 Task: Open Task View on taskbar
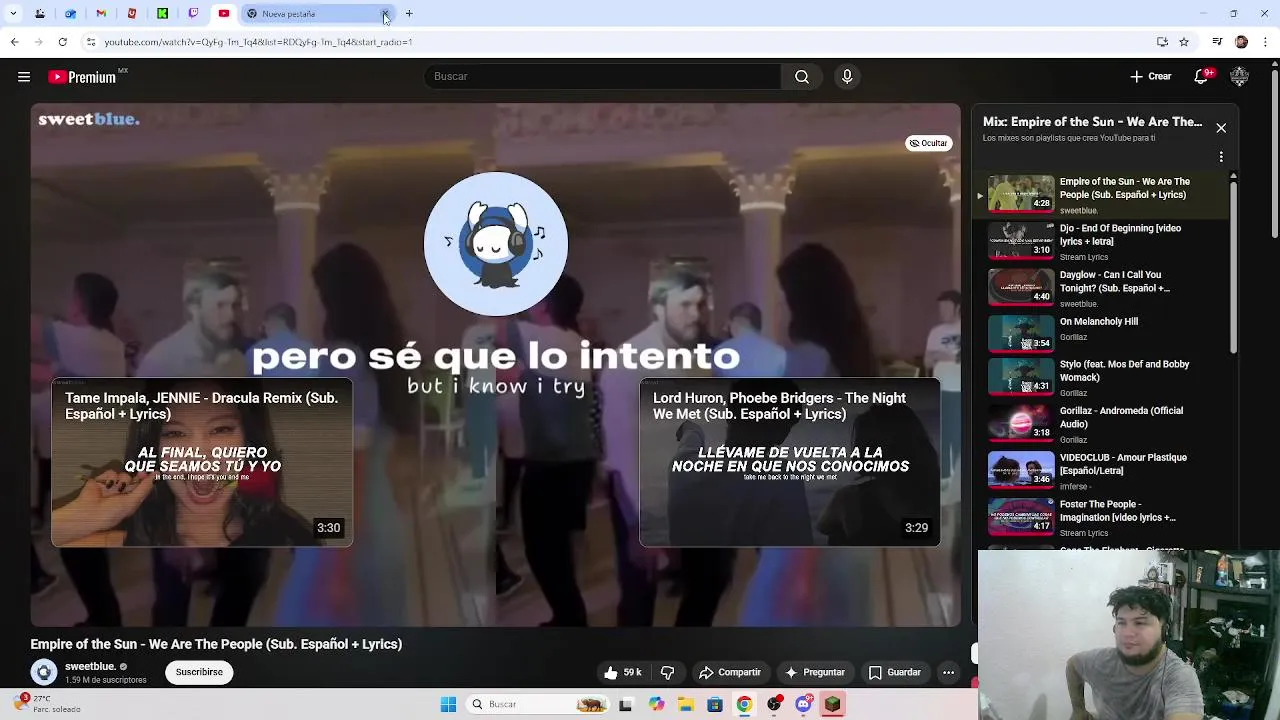pyautogui.click(x=626, y=705)
